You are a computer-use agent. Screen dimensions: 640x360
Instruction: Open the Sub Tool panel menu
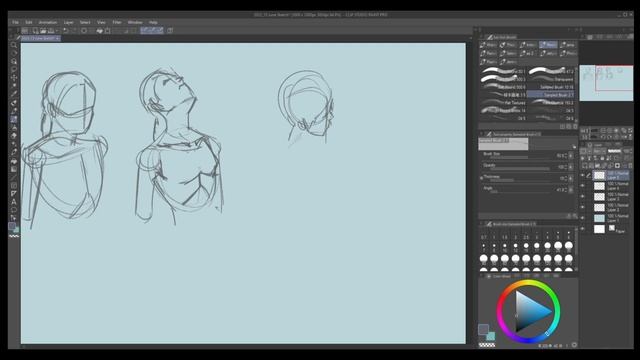[482, 37]
